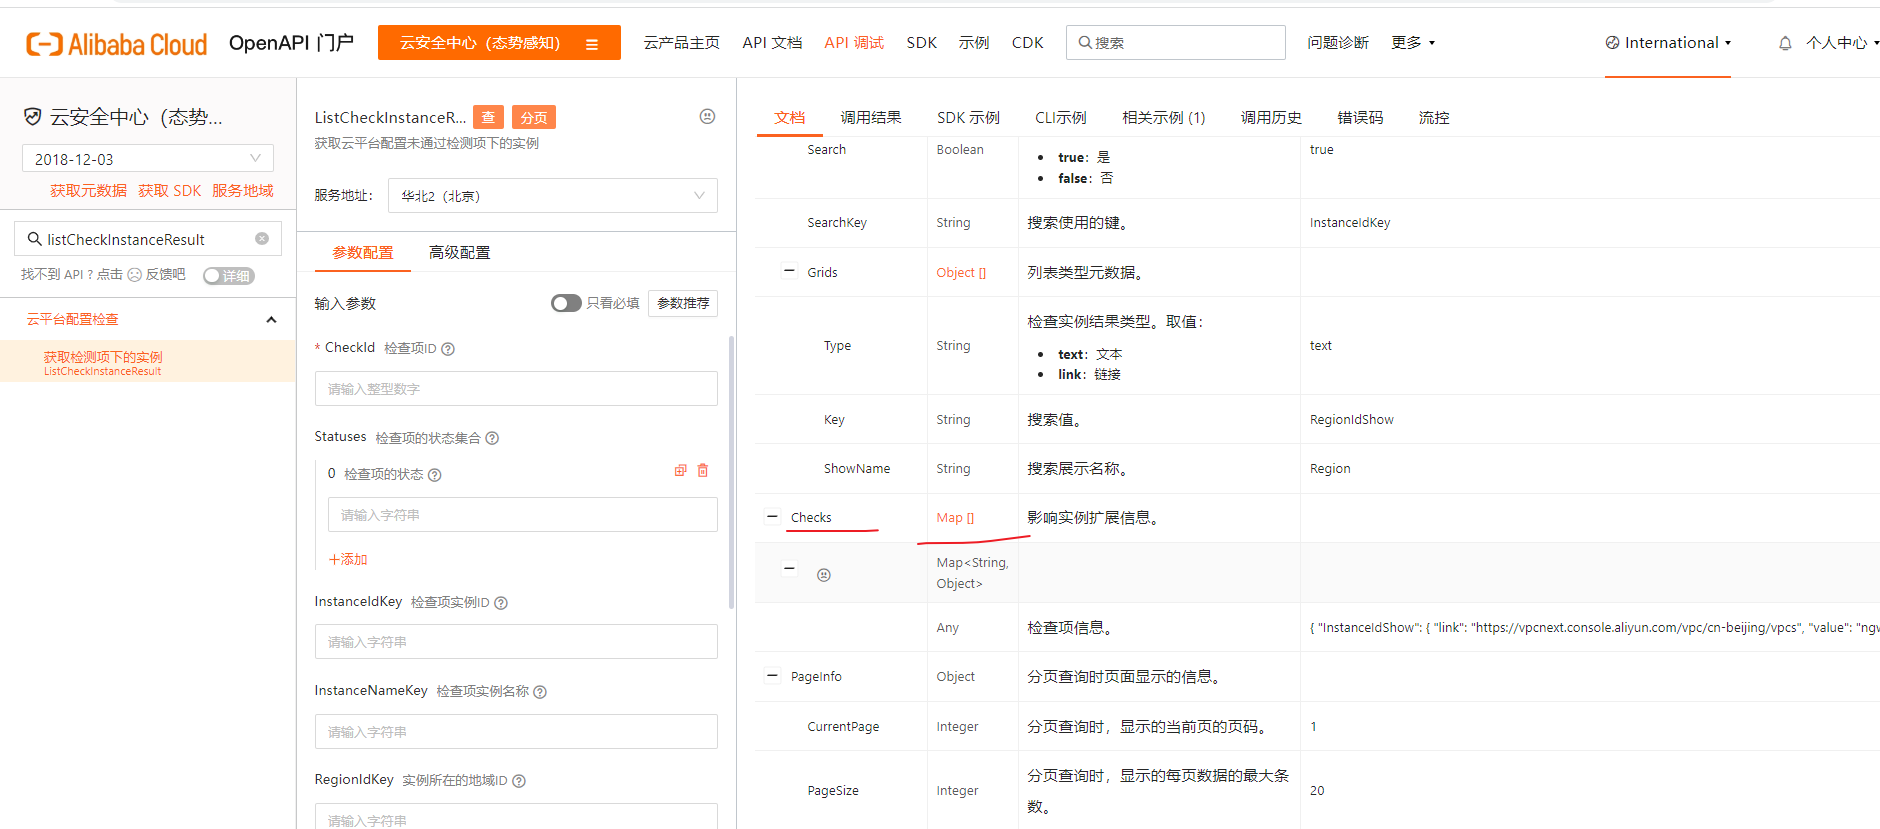The width and height of the screenshot is (1880, 829).
Task: Open help tooltip for Statuses parameter
Action: coord(492,438)
